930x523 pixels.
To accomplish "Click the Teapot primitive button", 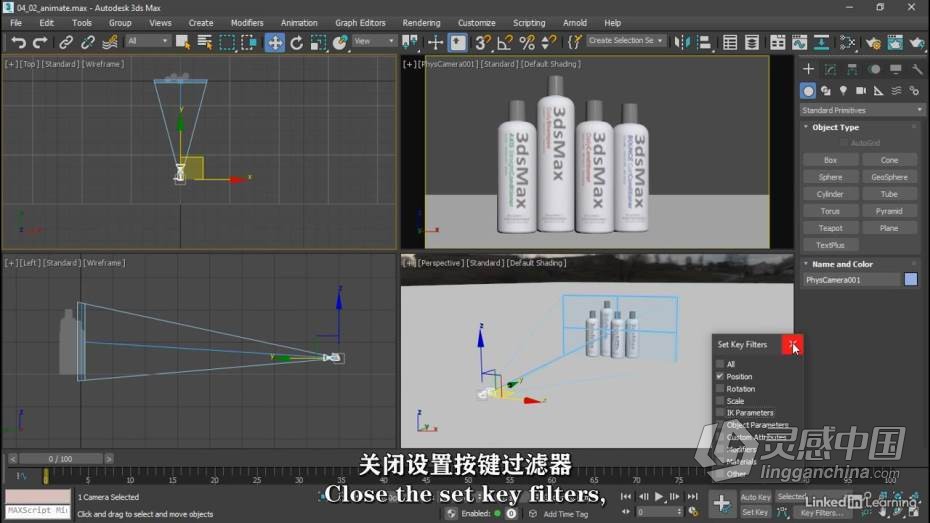I will (x=830, y=228).
